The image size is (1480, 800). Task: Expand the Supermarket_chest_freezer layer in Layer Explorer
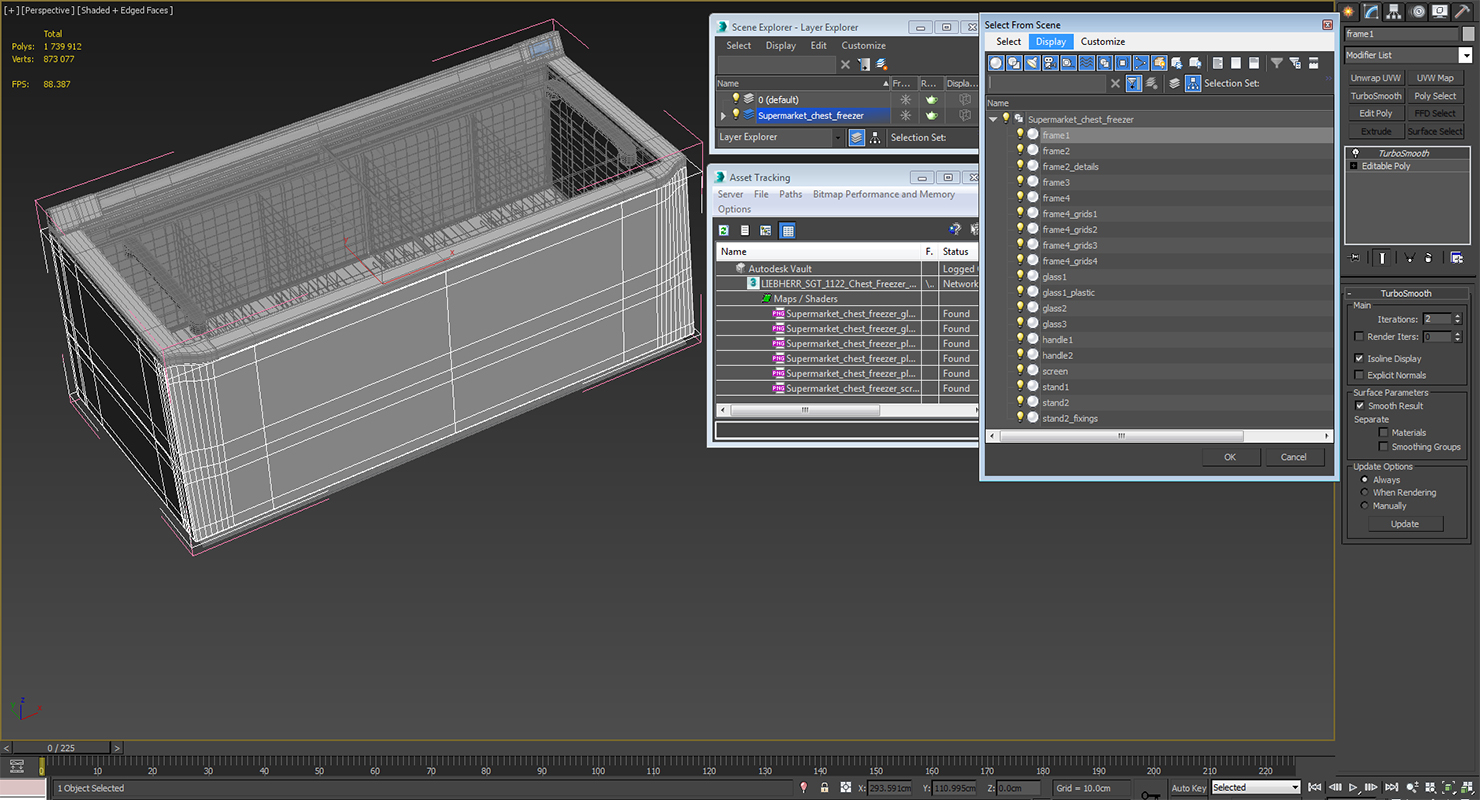pyautogui.click(x=723, y=115)
